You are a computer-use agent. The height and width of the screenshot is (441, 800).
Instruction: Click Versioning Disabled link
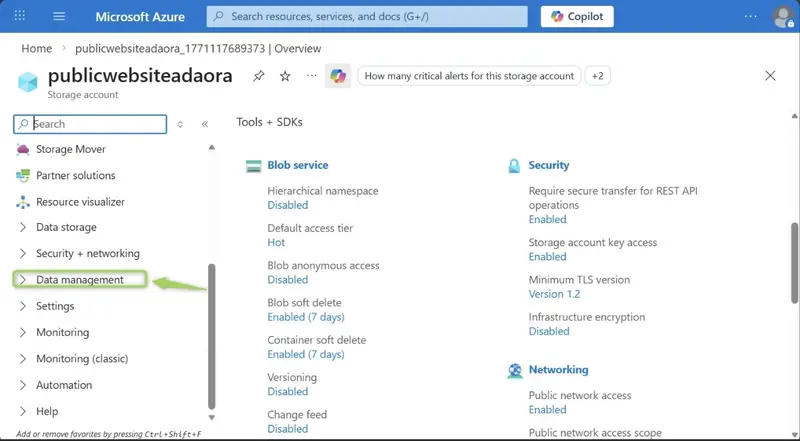point(288,391)
